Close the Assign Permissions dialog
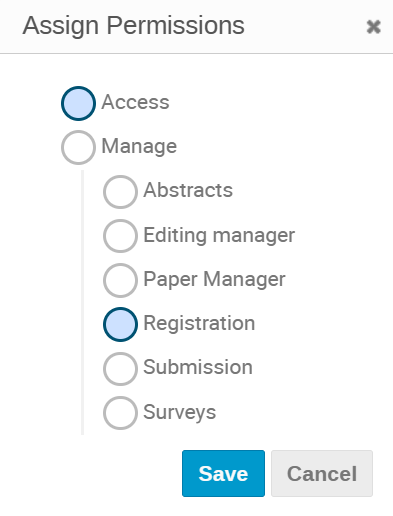The width and height of the screenshot is (393, 516). [x=373, y=27]
